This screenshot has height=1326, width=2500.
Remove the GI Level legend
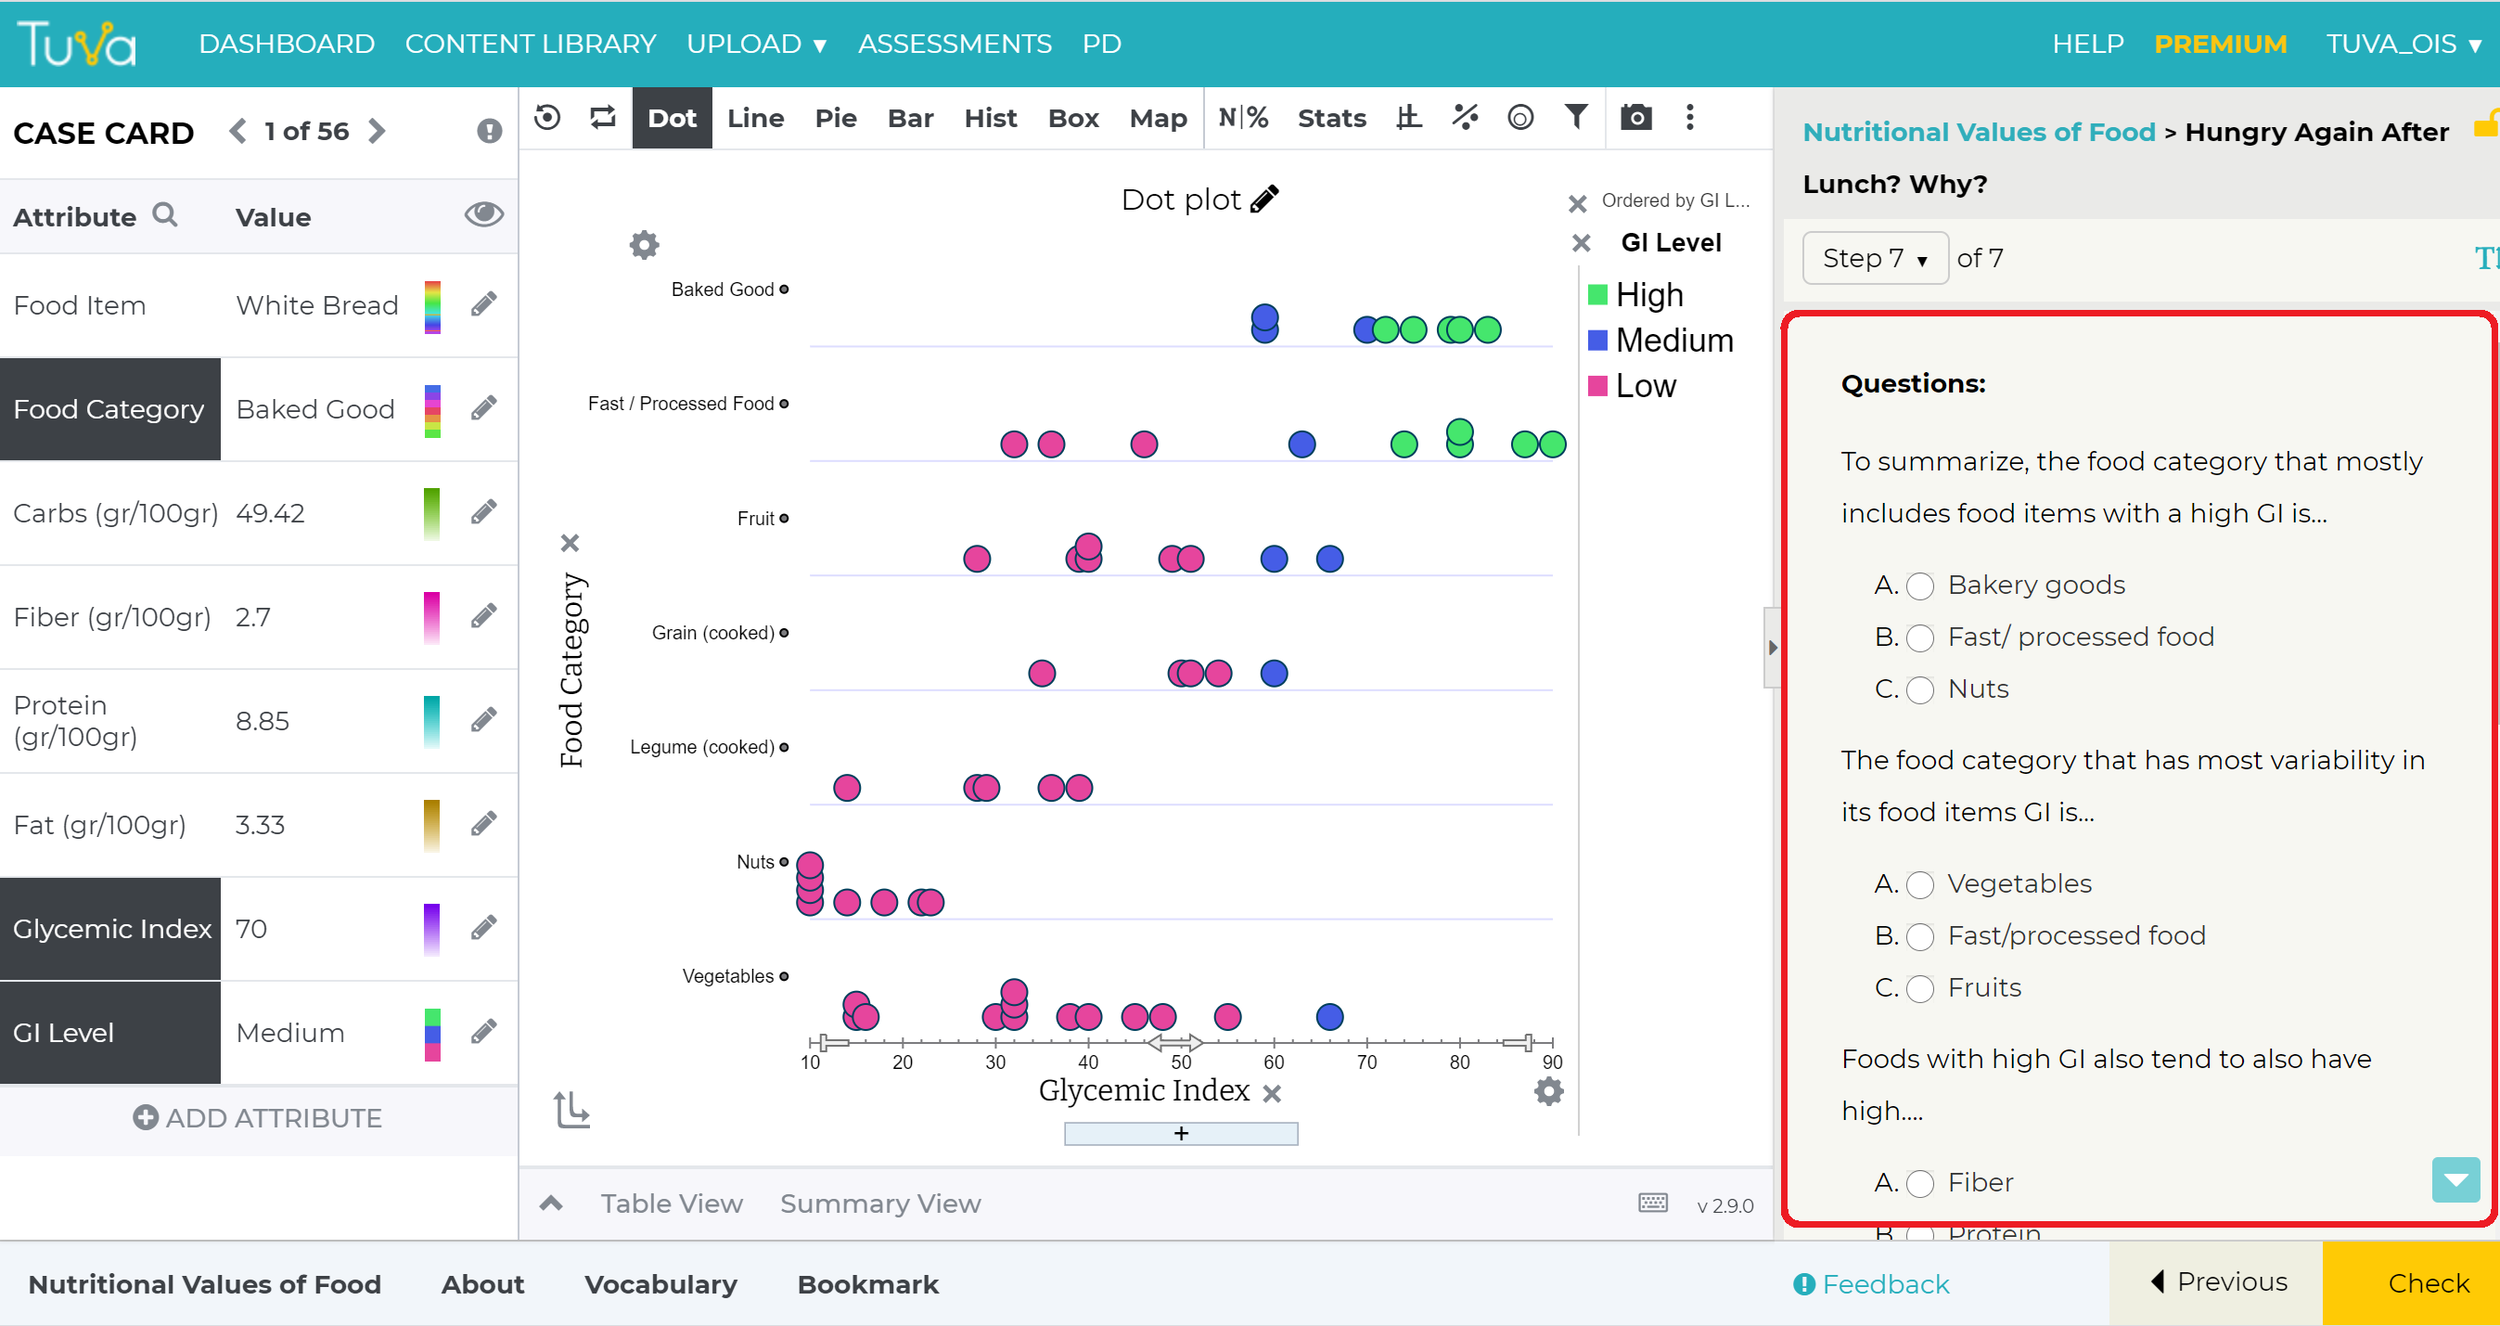pyautogui.click(x=1581, y=243)
